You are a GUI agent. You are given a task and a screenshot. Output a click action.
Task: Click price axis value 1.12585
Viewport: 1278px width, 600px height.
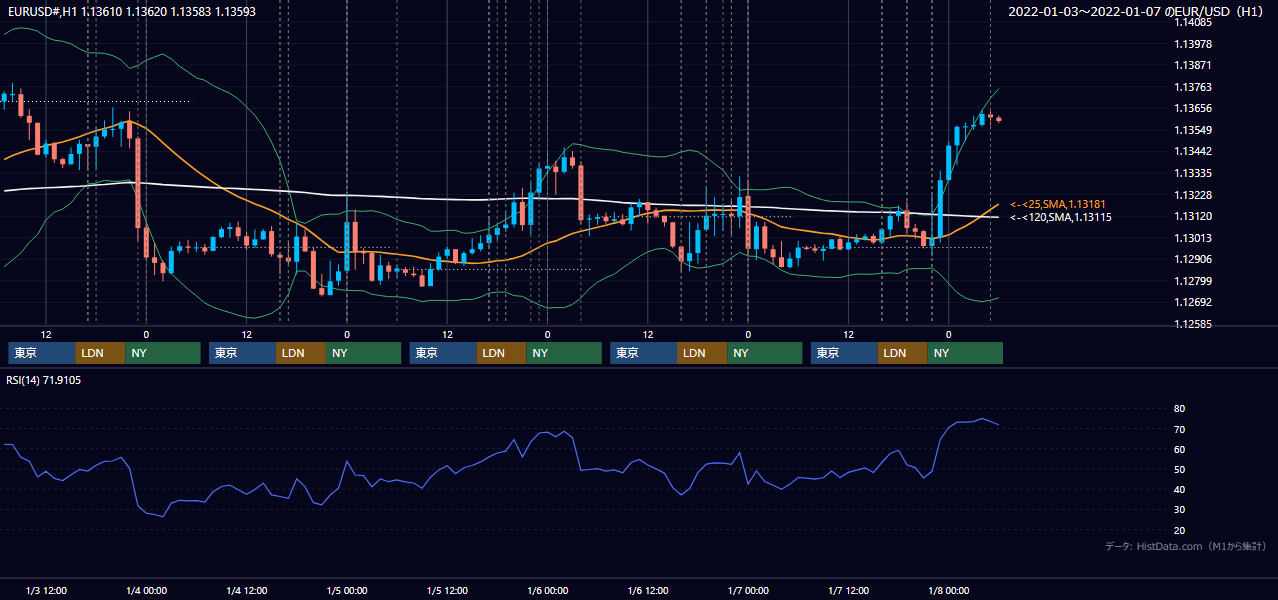click(1192, 324)
